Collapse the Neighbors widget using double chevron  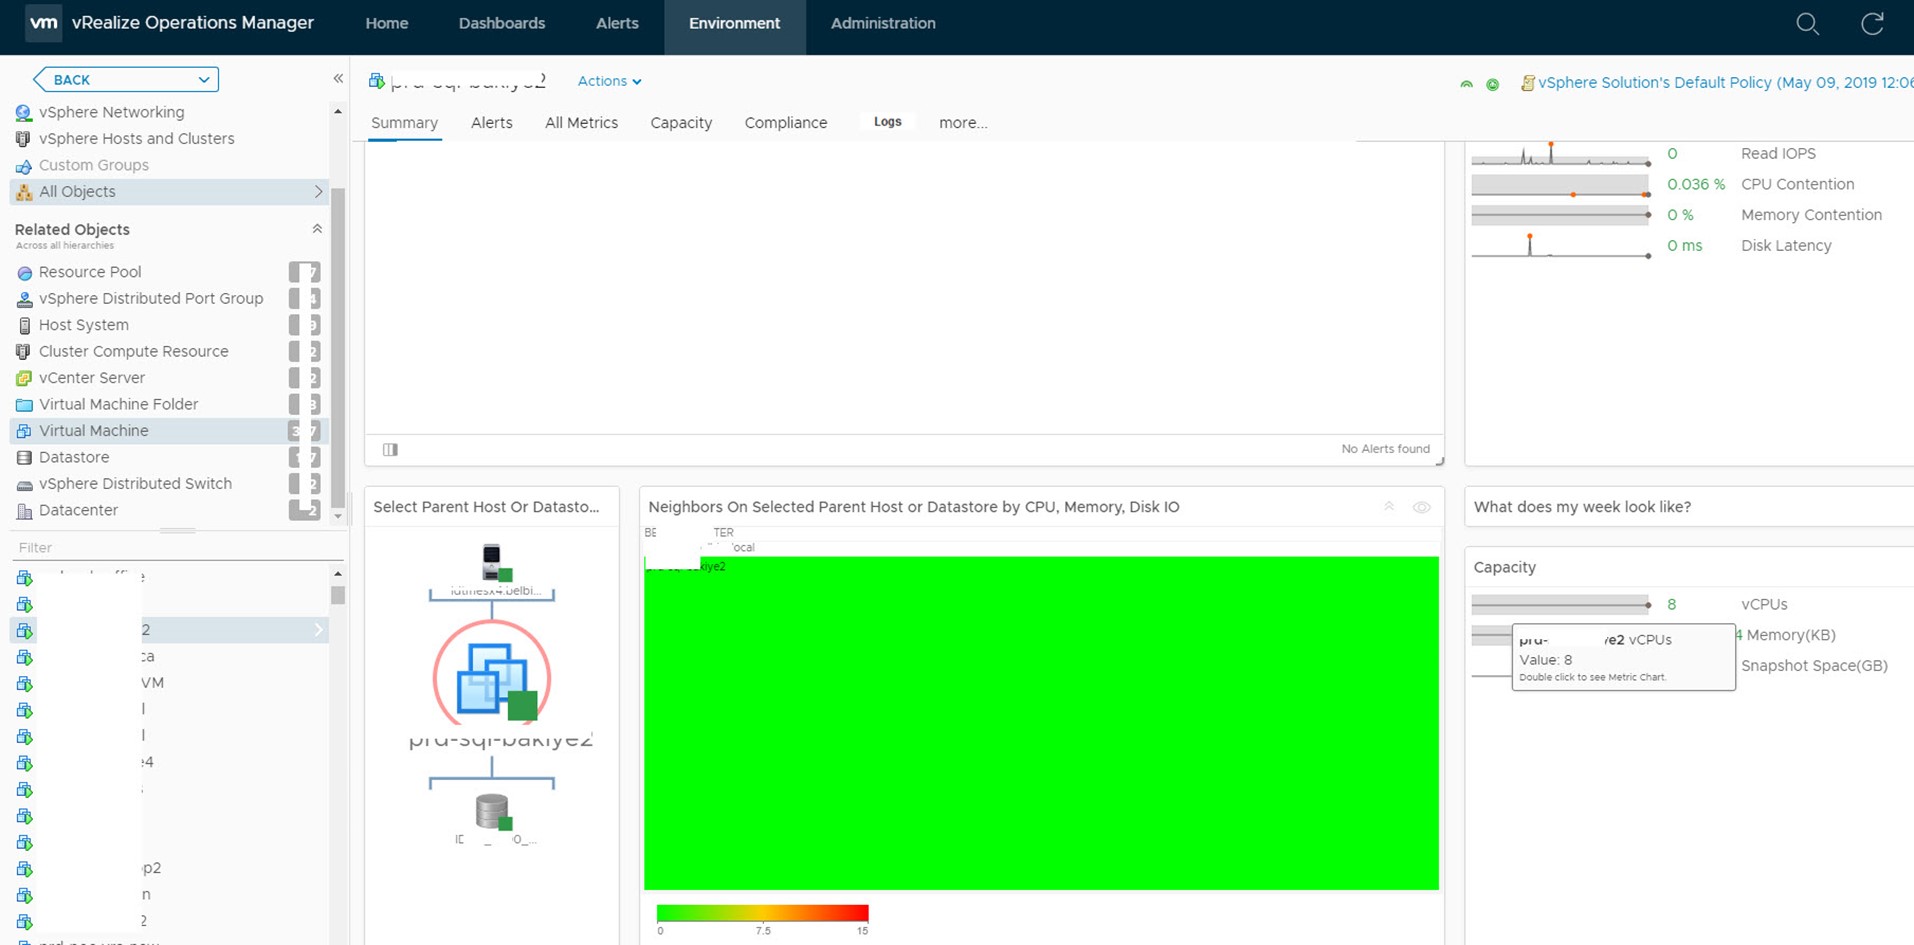point(1389,507)
